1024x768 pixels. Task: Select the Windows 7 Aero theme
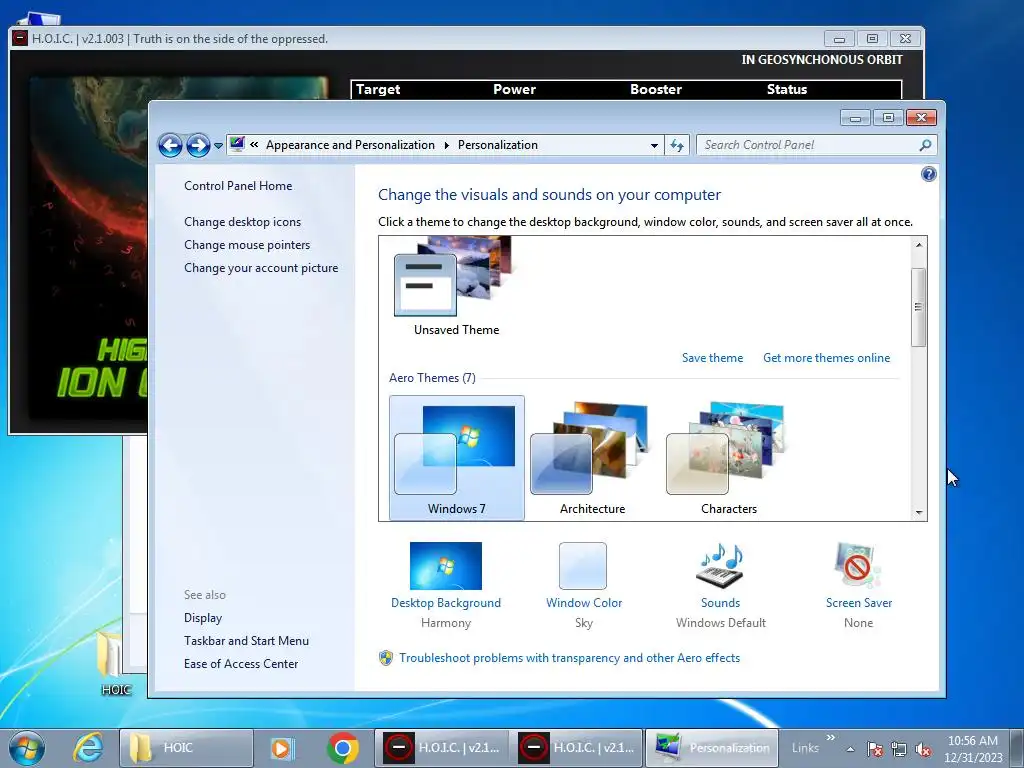[x=456, y=458]
